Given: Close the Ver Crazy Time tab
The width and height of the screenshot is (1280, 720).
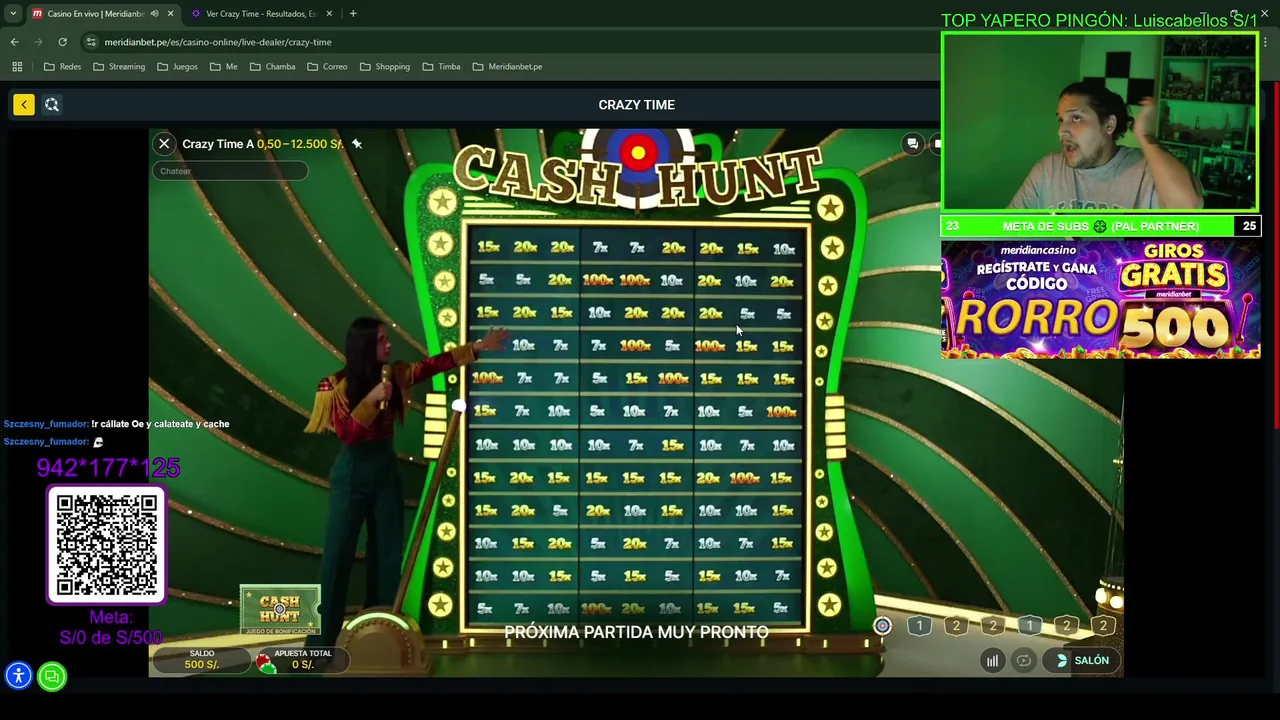Looking at the screenshot, I should [328, 14].
